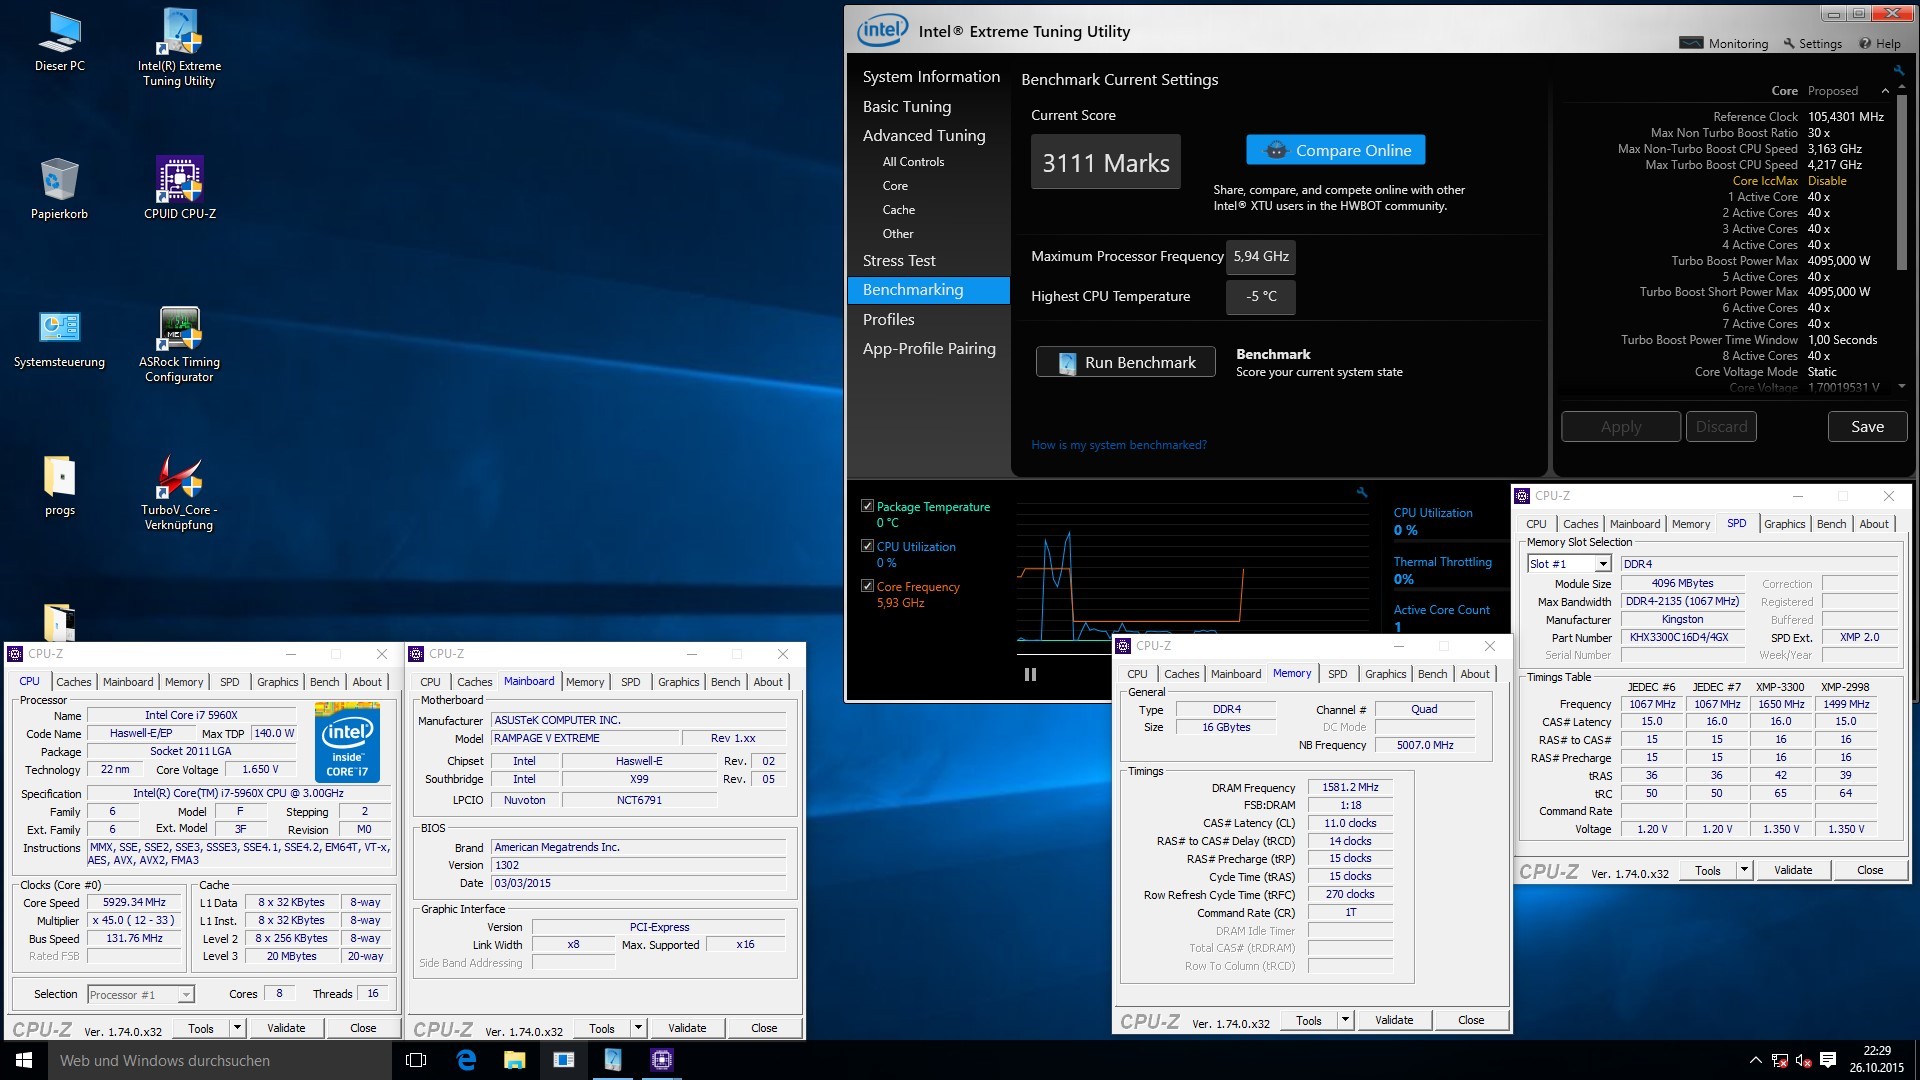Toggle CPU Utilization monitoring checkbox

tap(865, 546)
